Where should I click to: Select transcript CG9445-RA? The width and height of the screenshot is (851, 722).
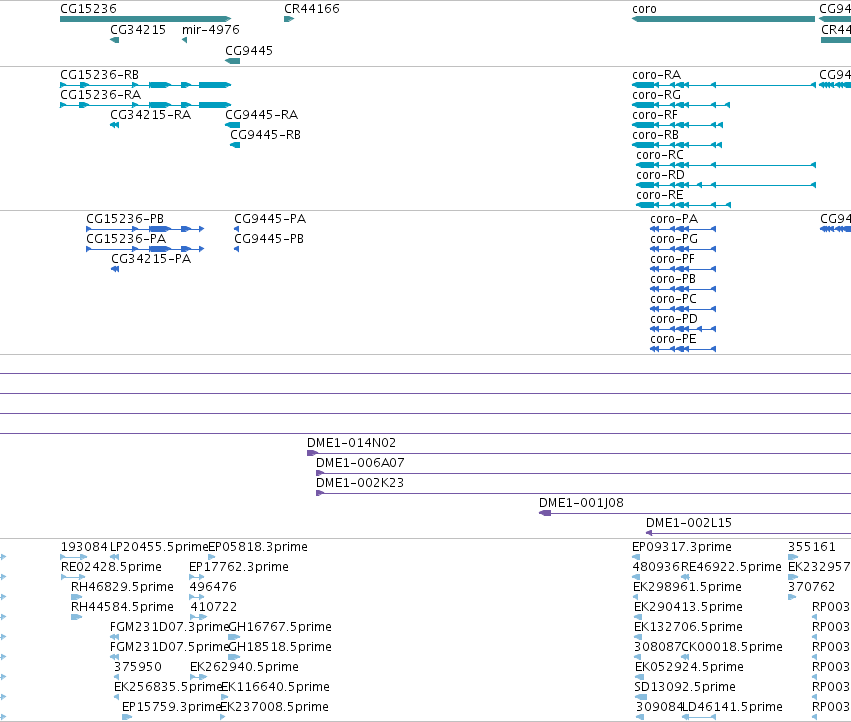(232, 125)
